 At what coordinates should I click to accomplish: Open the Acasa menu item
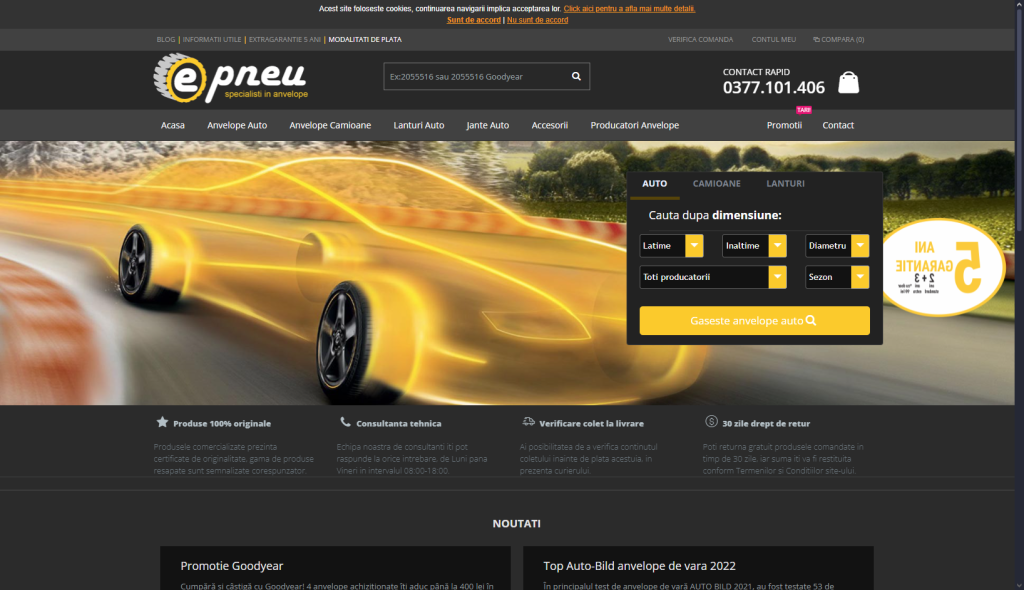pos(172,125)
